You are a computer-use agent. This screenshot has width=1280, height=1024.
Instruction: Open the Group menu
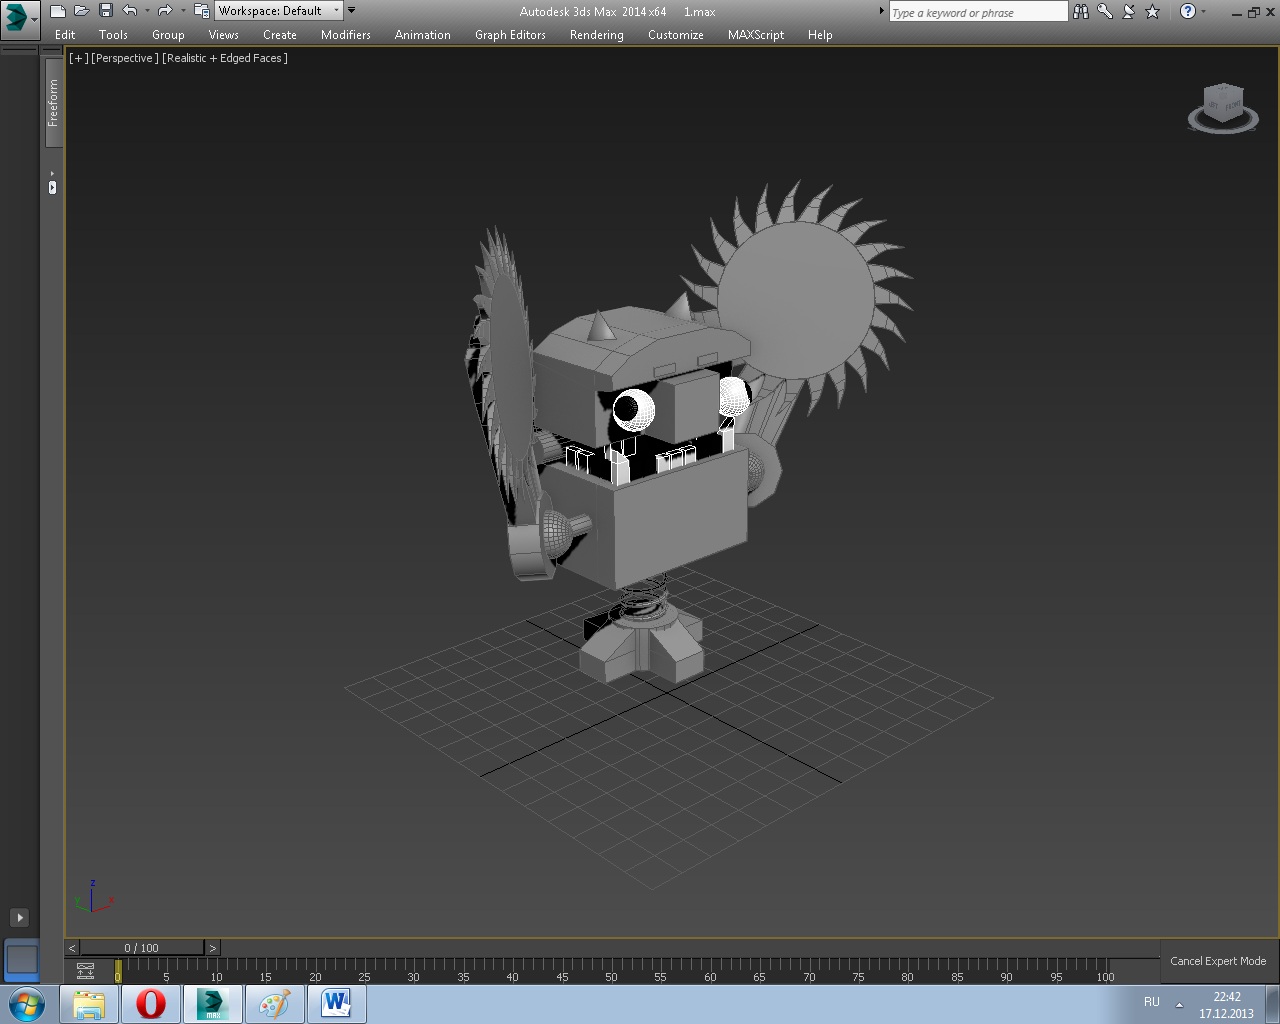pyautogui.click(x=168, y=34)
